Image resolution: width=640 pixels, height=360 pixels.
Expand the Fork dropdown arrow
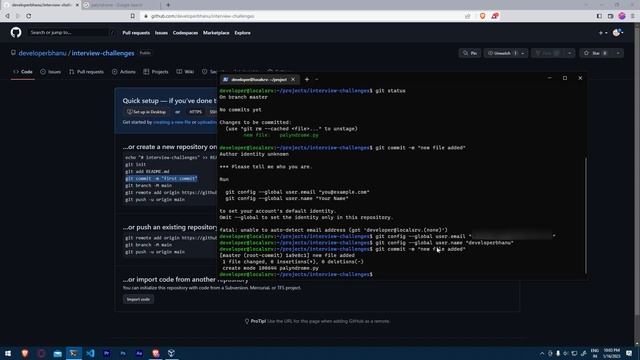569,53
